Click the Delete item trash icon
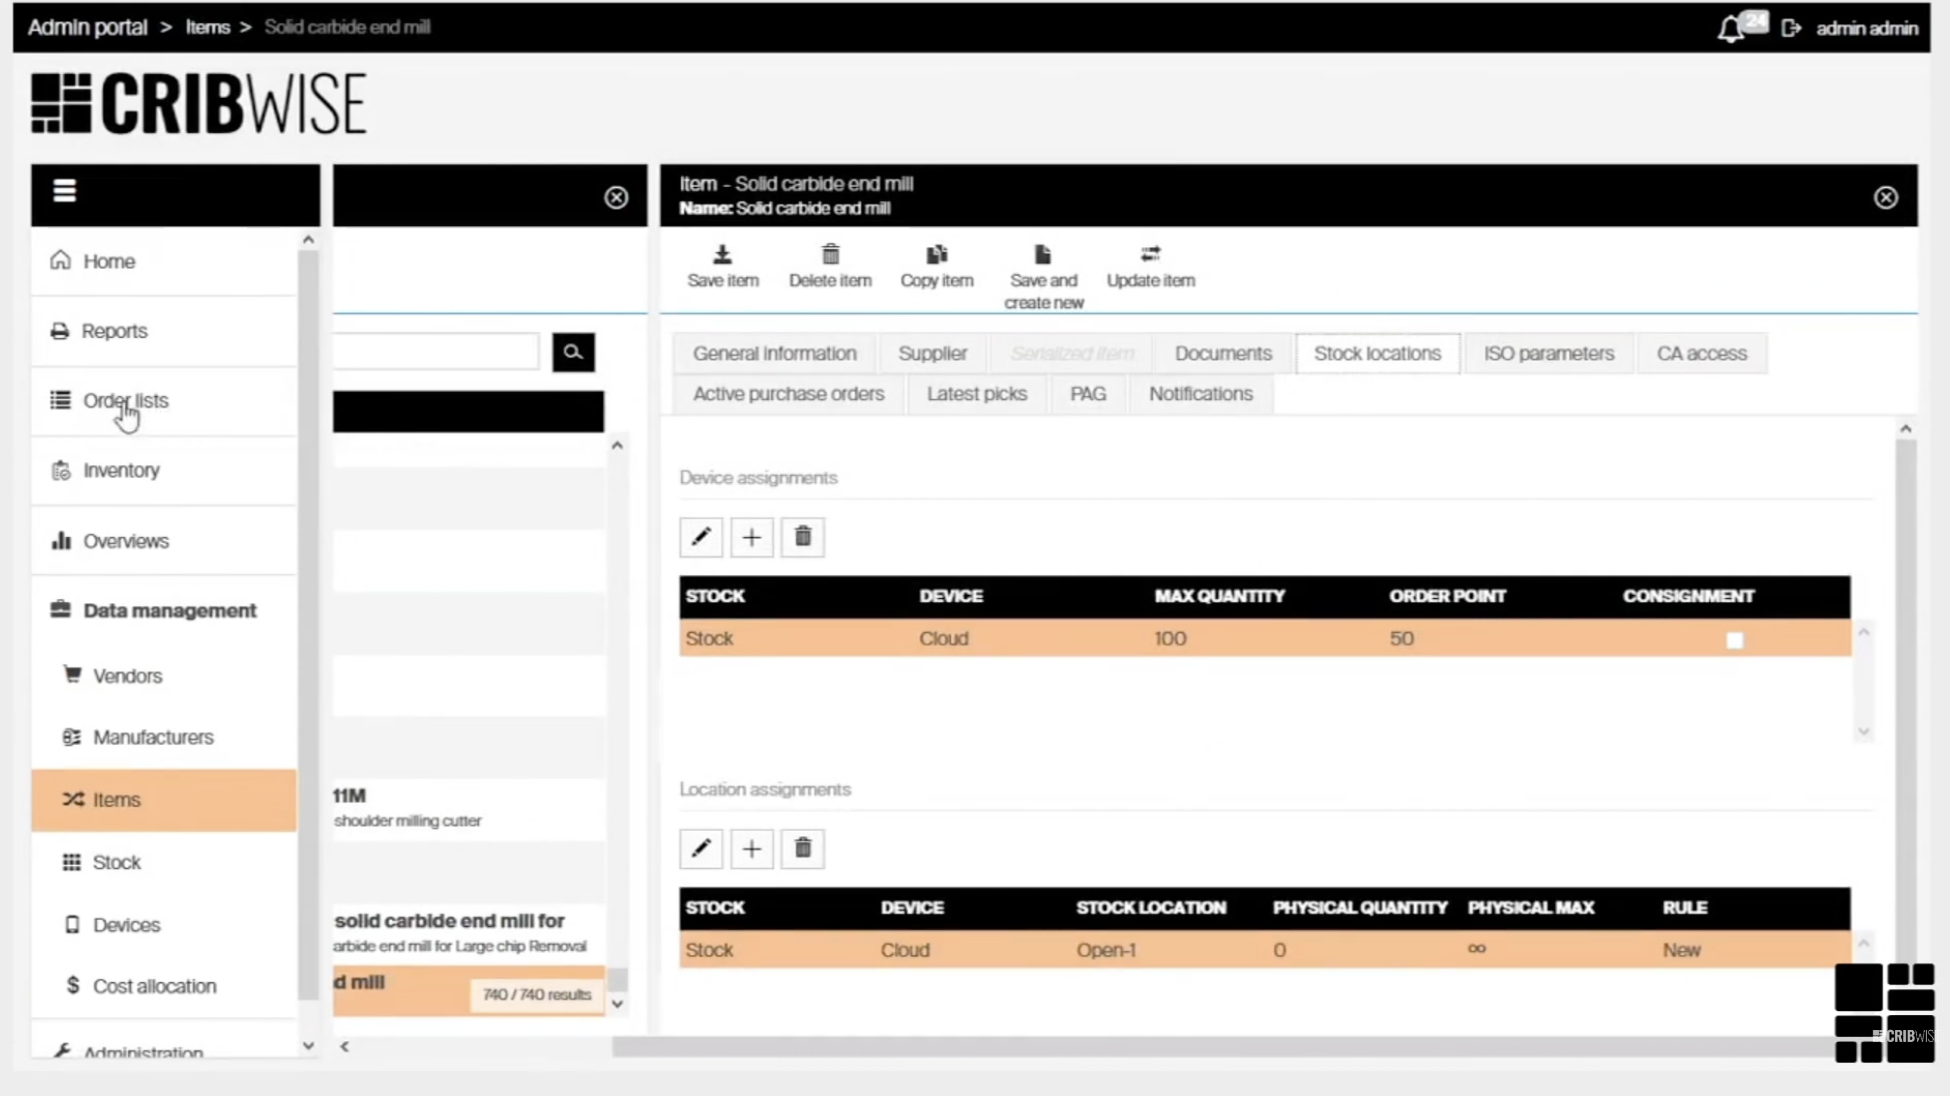 point(830,256)
